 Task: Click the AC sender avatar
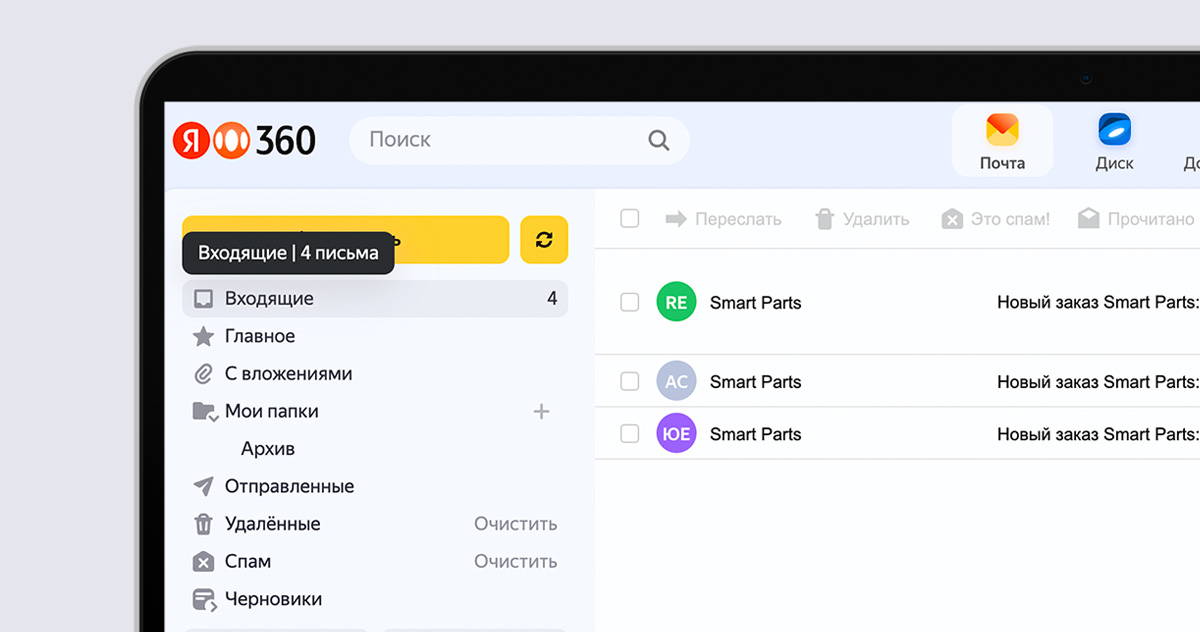676,381
